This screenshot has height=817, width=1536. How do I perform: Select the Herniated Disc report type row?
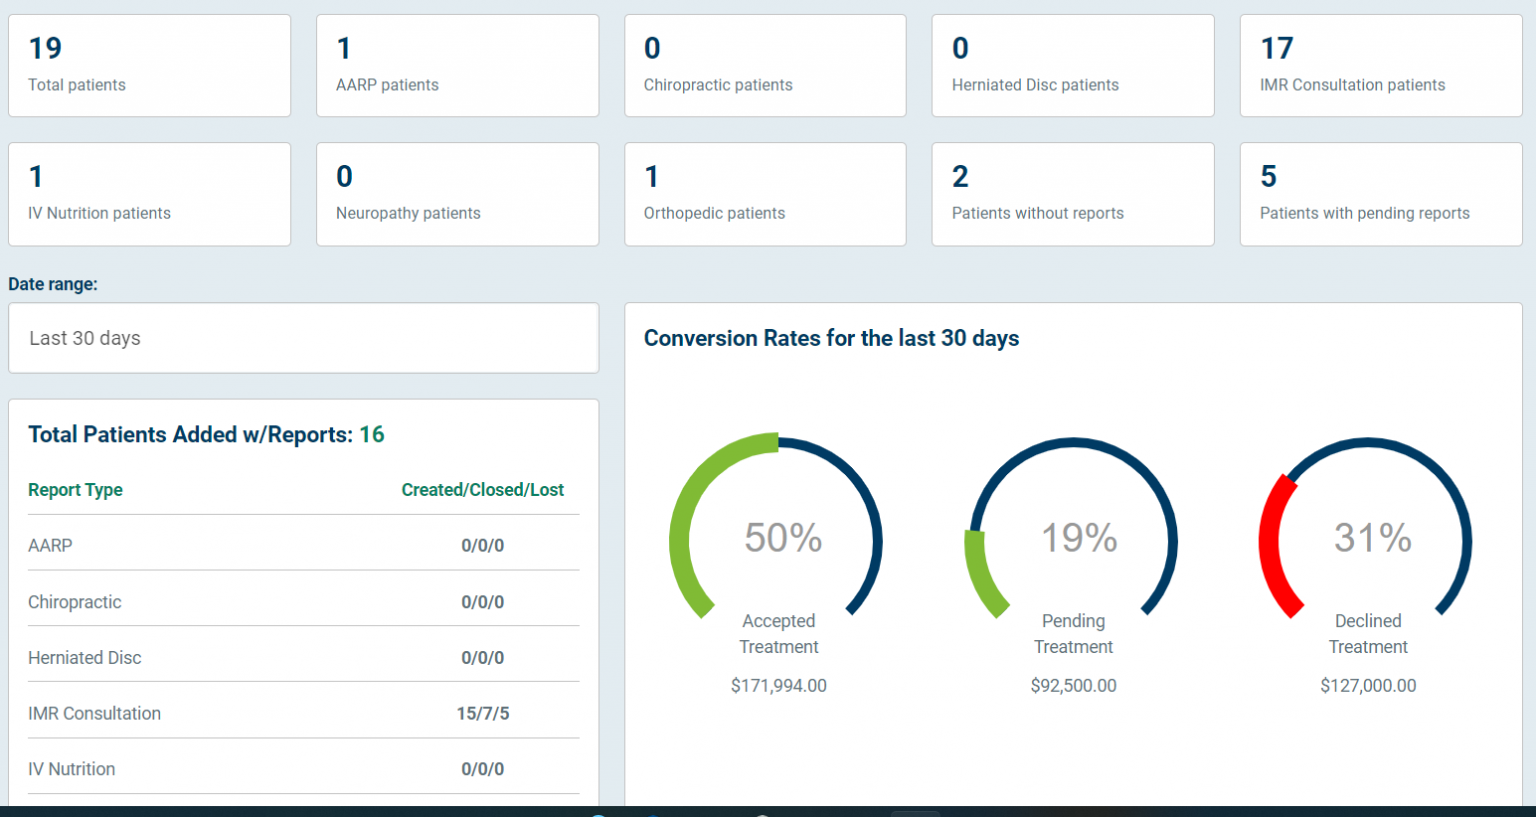pyautogui.click(x=304, y=657)
